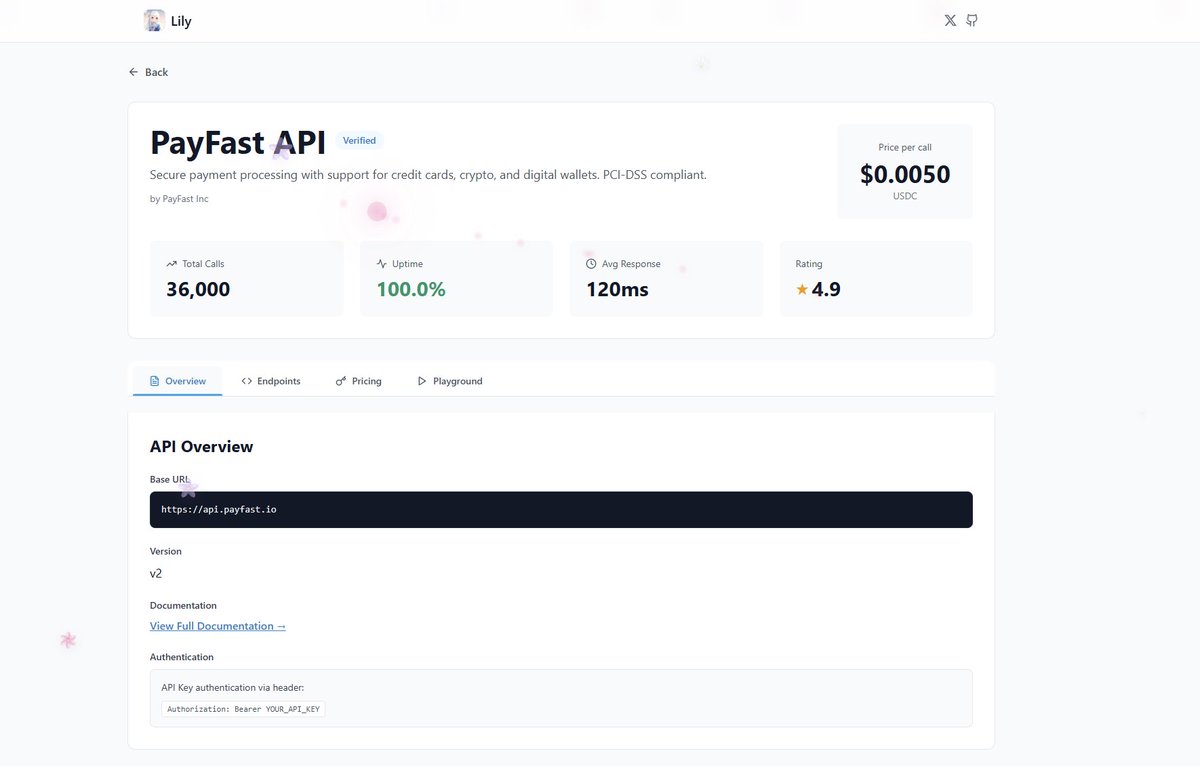The width and height of the screenshot is (1200, 766).
Task: Switch to the Endpoints tab
Action: [271, 381]
